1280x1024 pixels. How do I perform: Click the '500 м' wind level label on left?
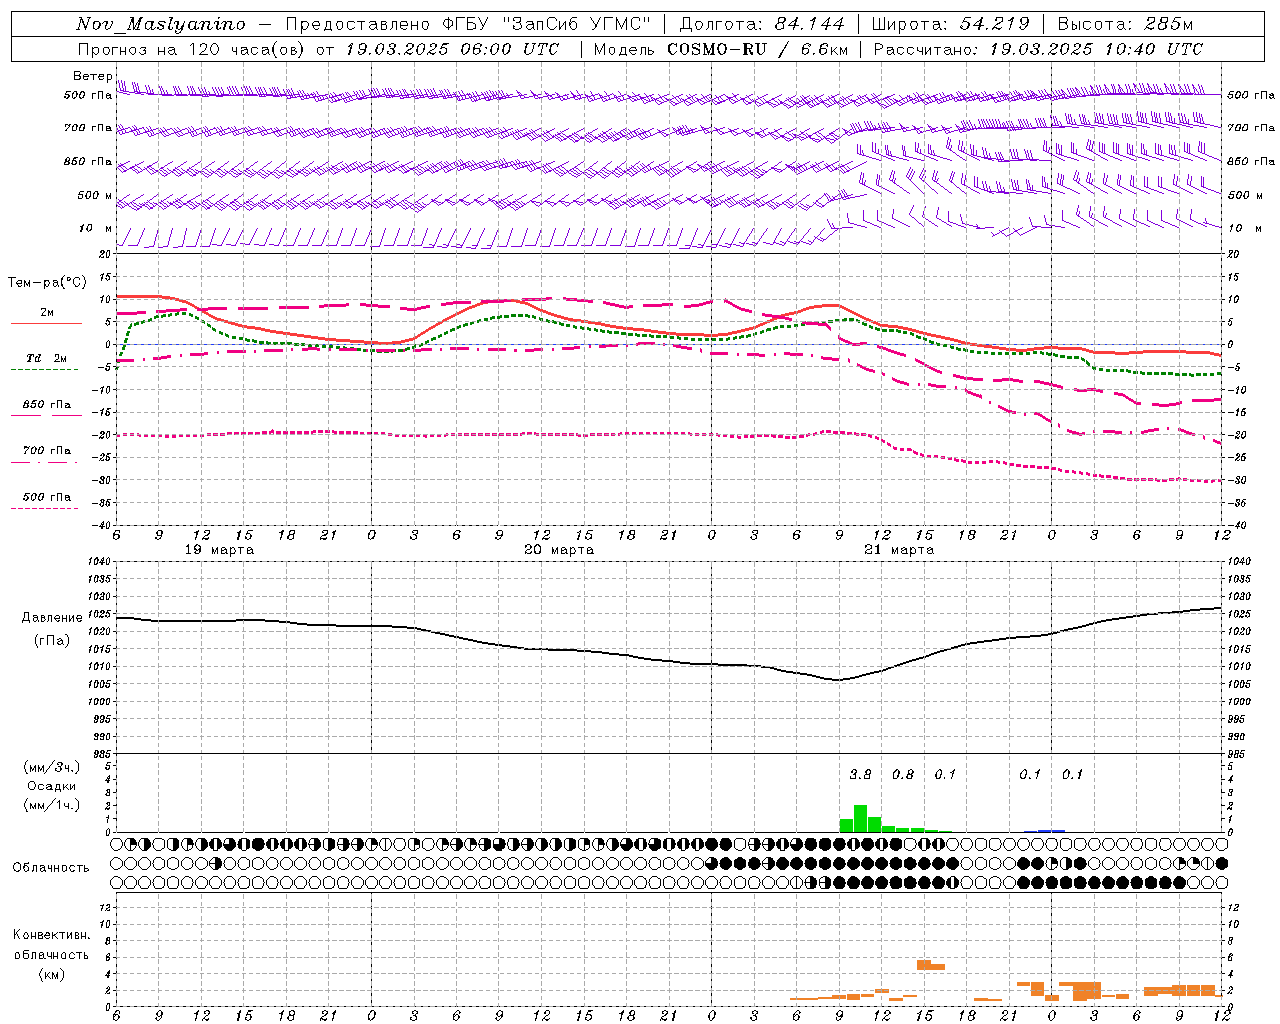point(95,195)
